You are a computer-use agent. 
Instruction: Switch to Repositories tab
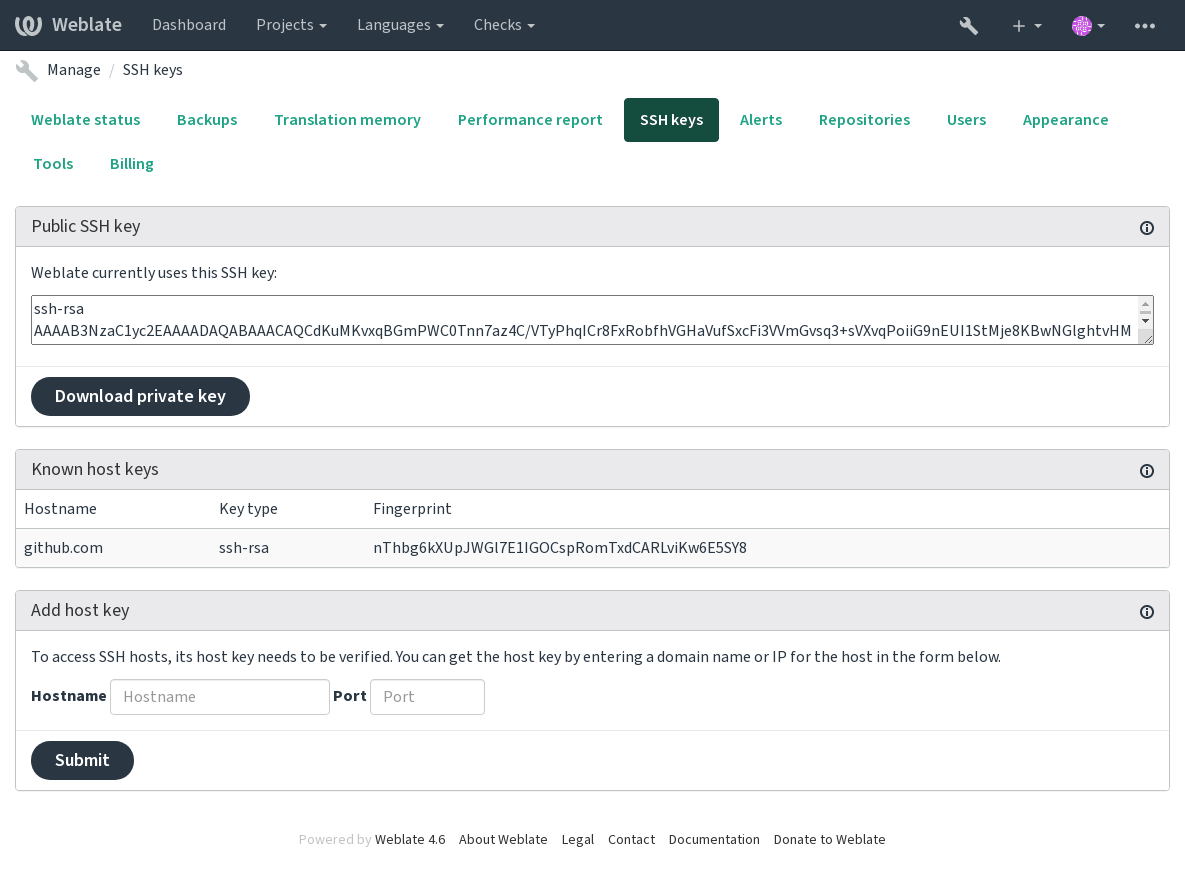click(x=864, y=119)
